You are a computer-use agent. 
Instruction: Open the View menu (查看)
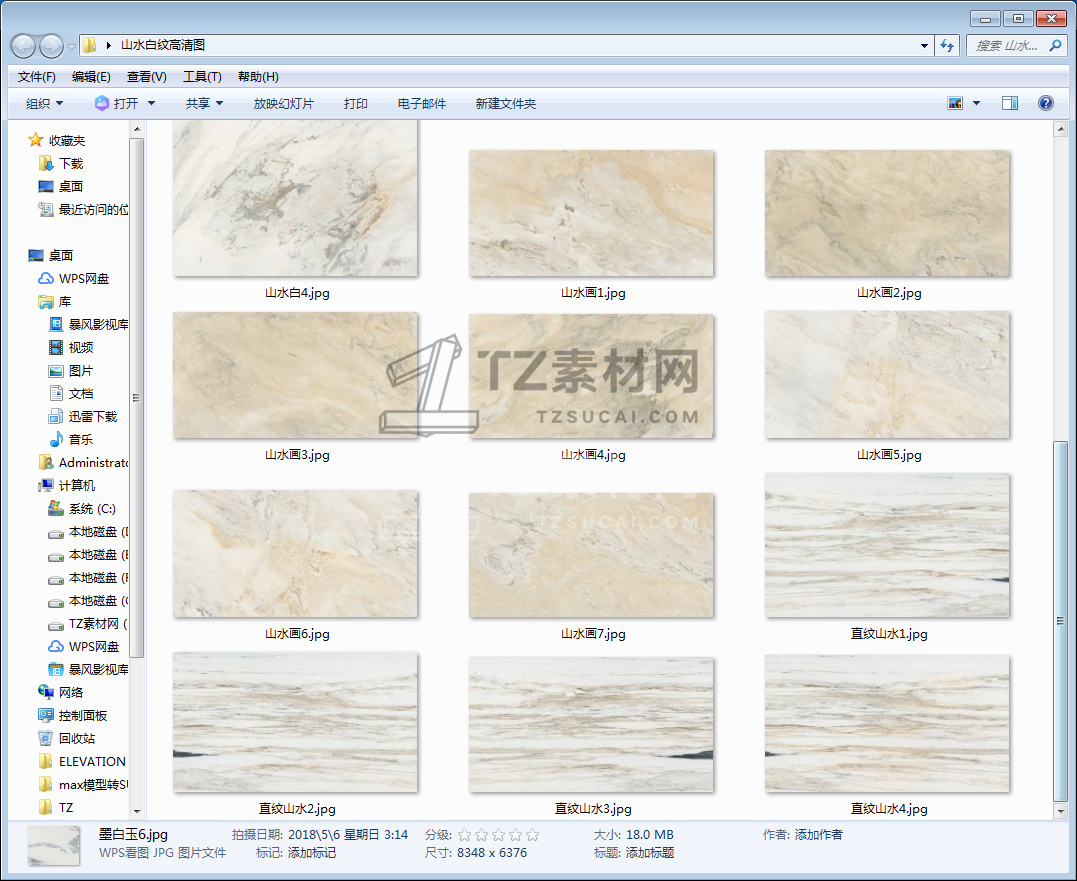[x=146, y=77]
